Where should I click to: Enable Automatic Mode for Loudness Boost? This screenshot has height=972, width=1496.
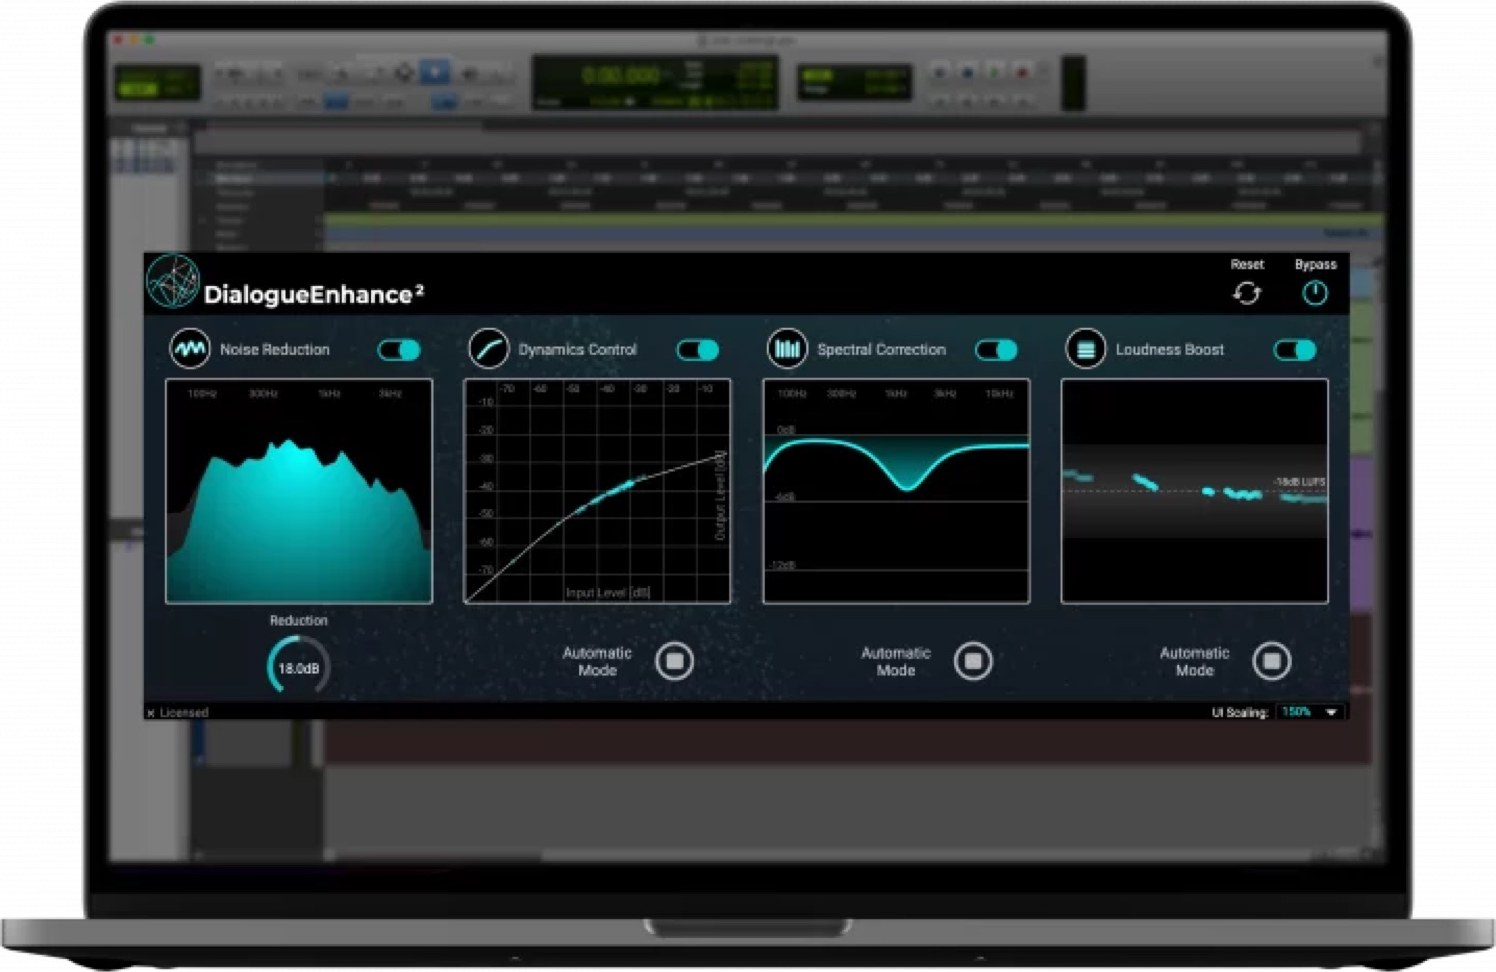point(1272,661)
